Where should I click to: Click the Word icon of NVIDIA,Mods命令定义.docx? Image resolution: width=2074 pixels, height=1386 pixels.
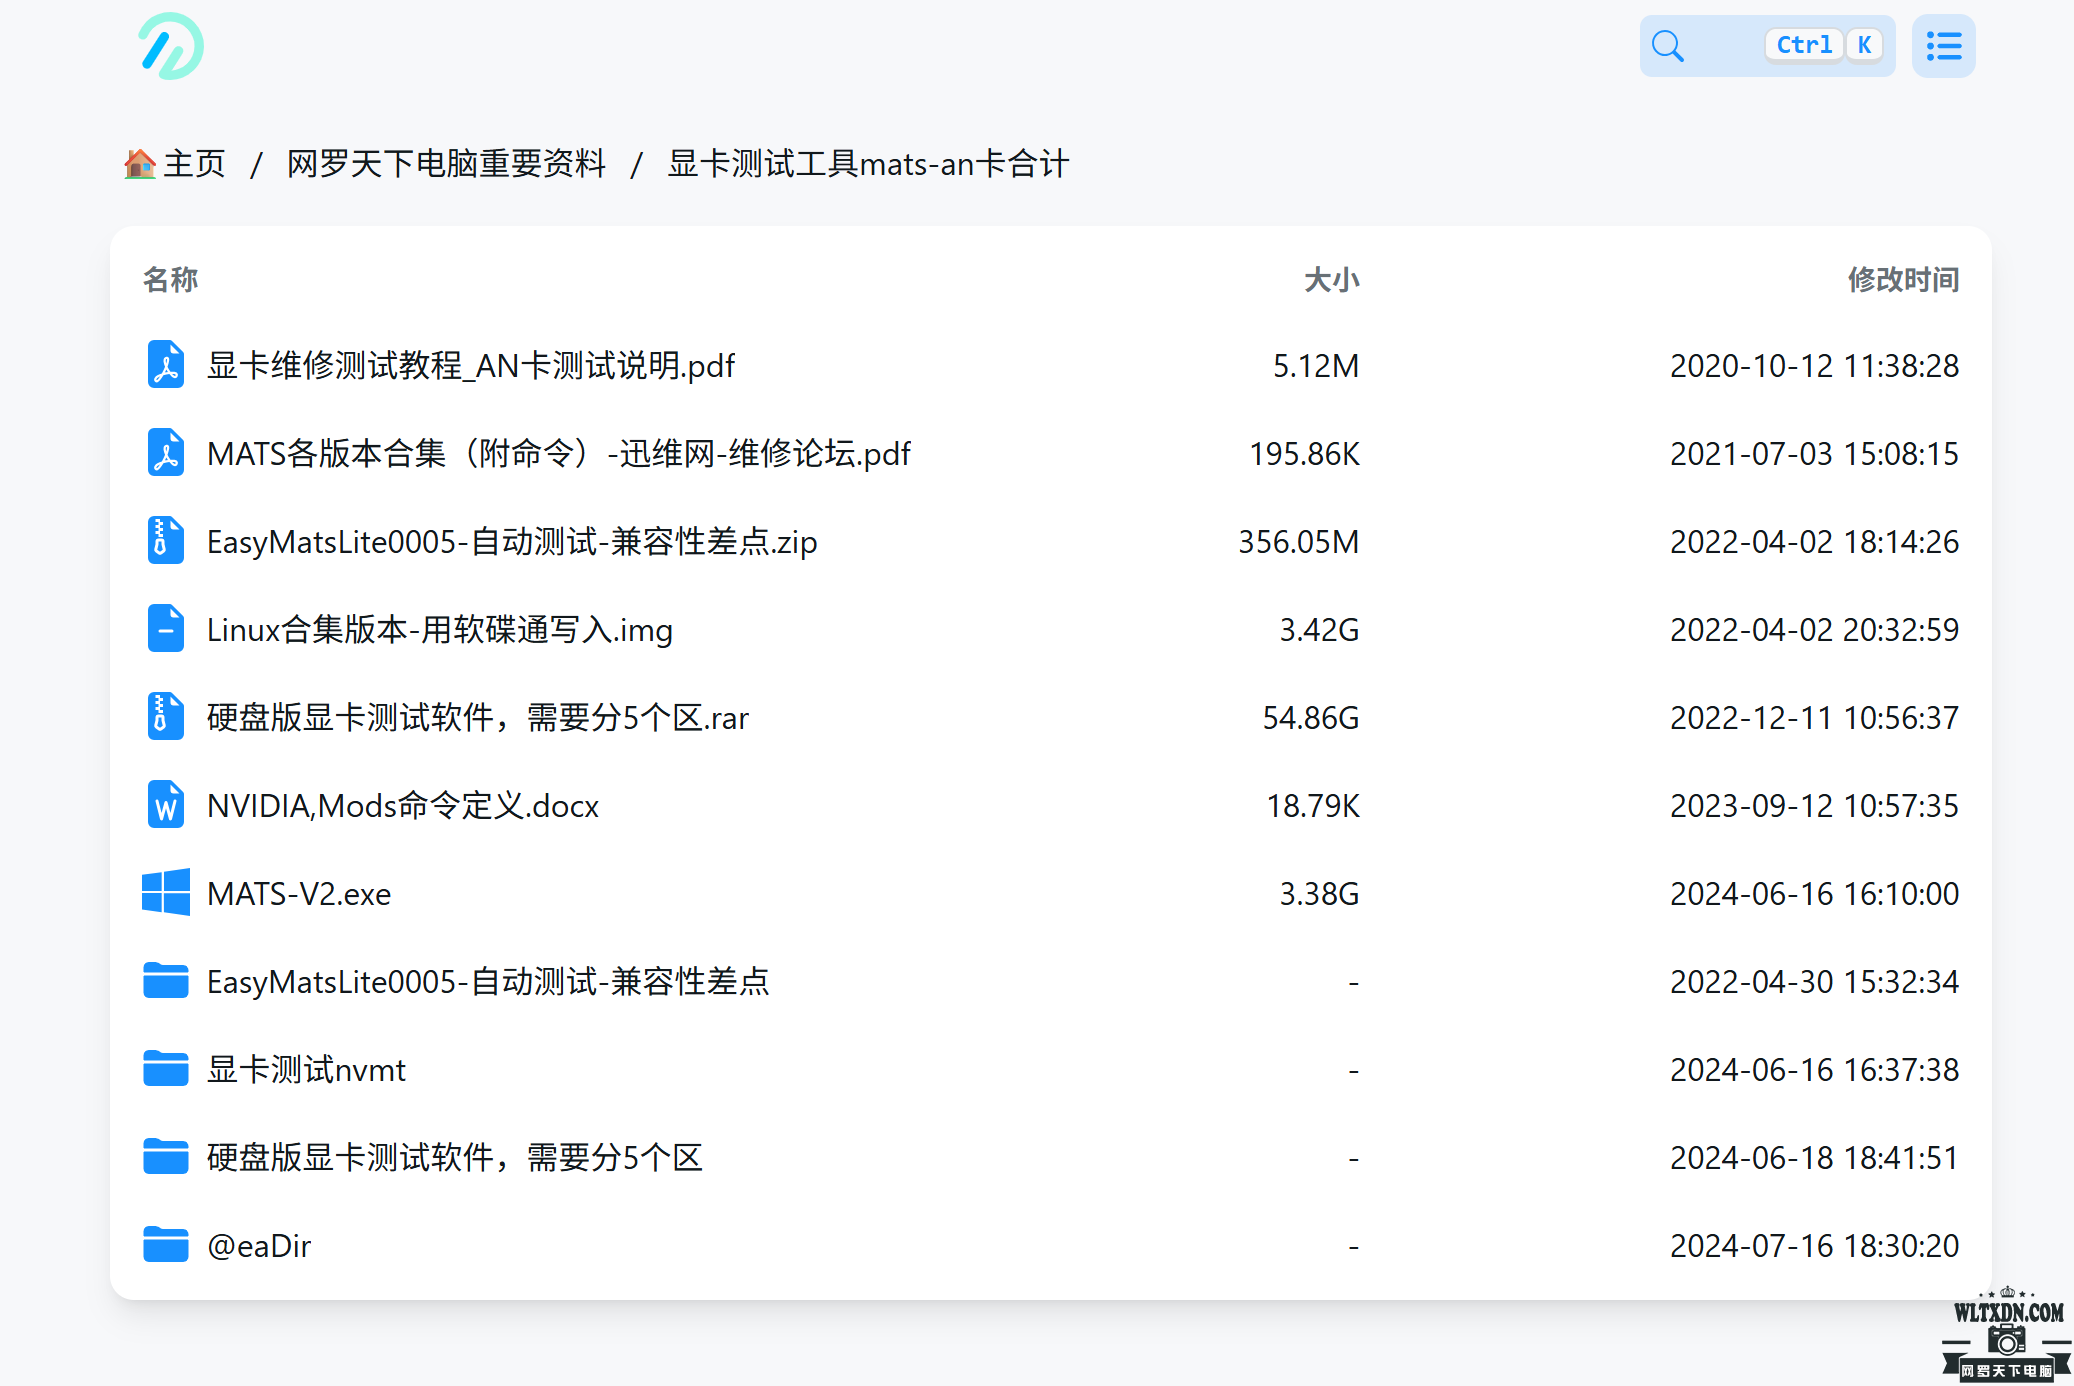click(166, 805)
